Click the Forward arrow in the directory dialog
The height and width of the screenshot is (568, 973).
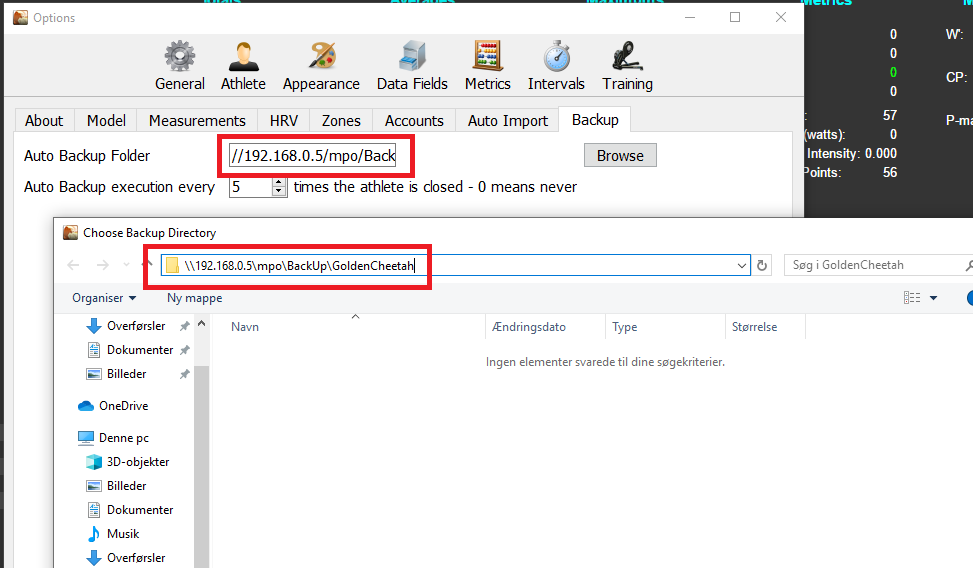coord(102,265)
